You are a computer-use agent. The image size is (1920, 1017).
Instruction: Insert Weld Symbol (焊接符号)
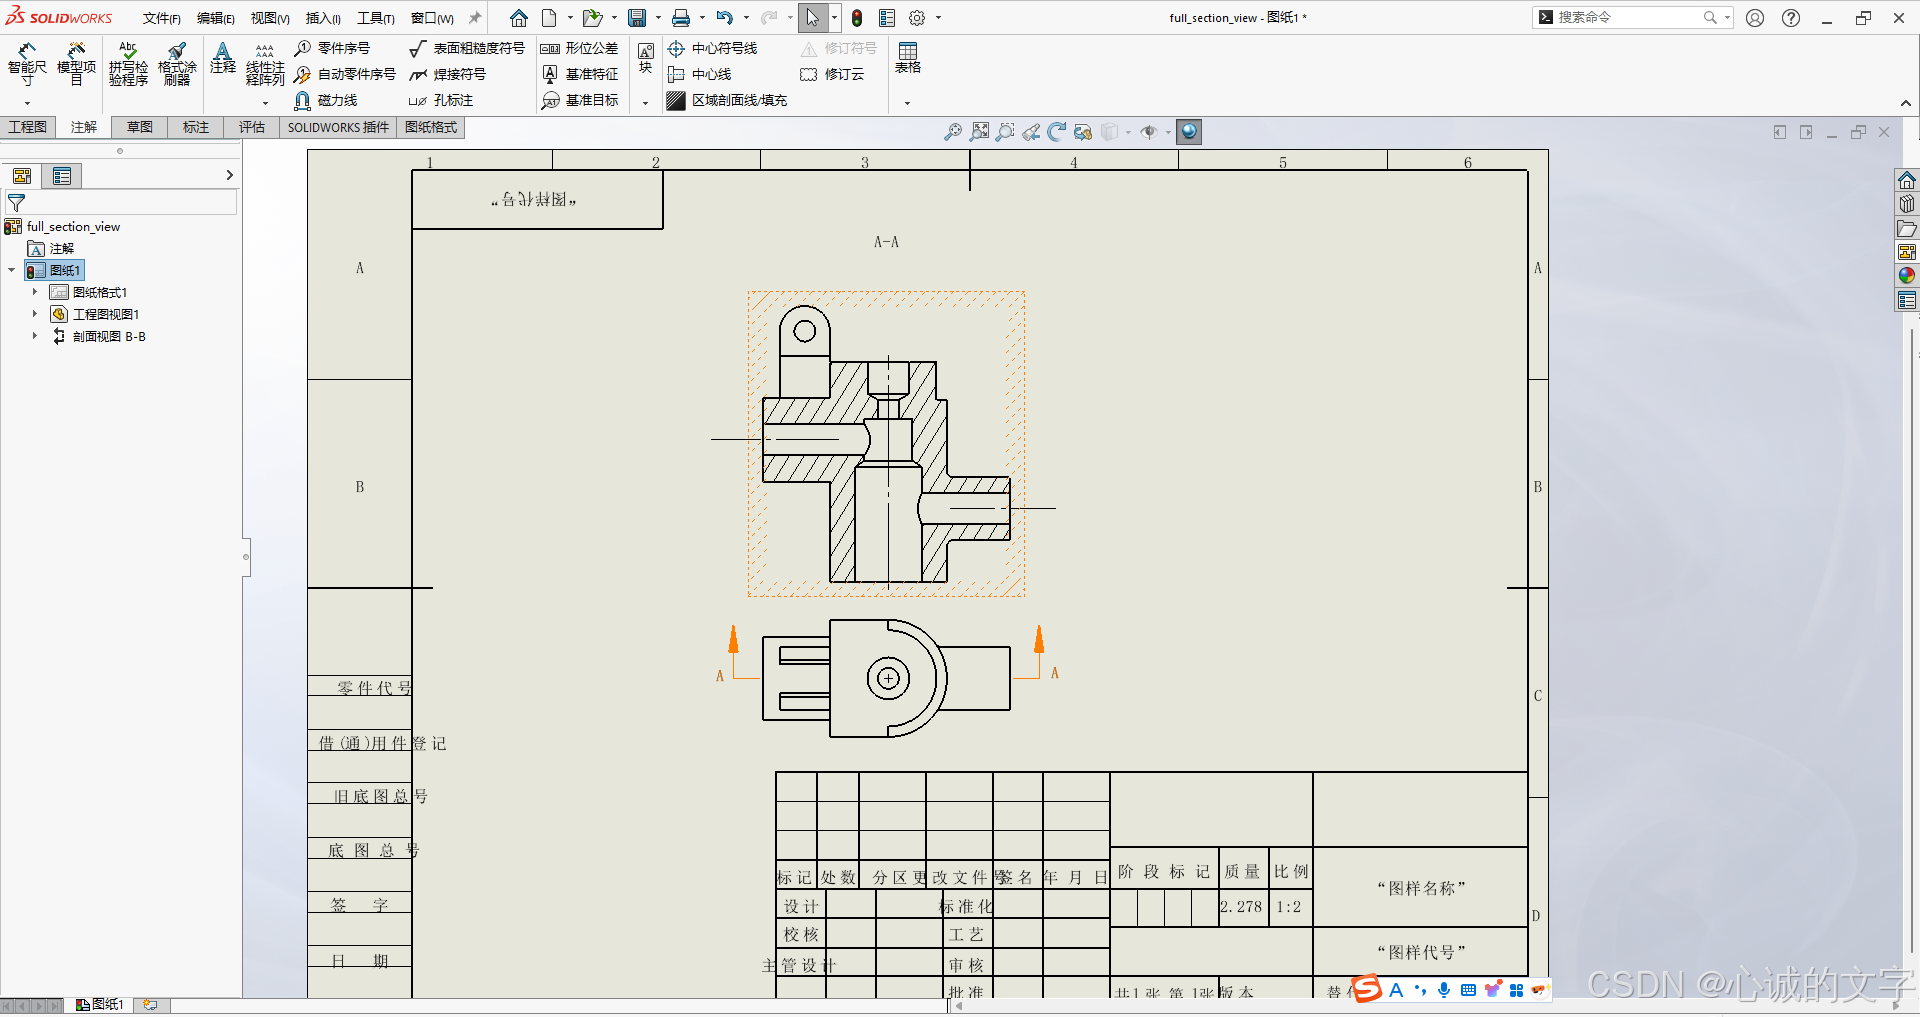pyautogui.click(x=448, y=74)
